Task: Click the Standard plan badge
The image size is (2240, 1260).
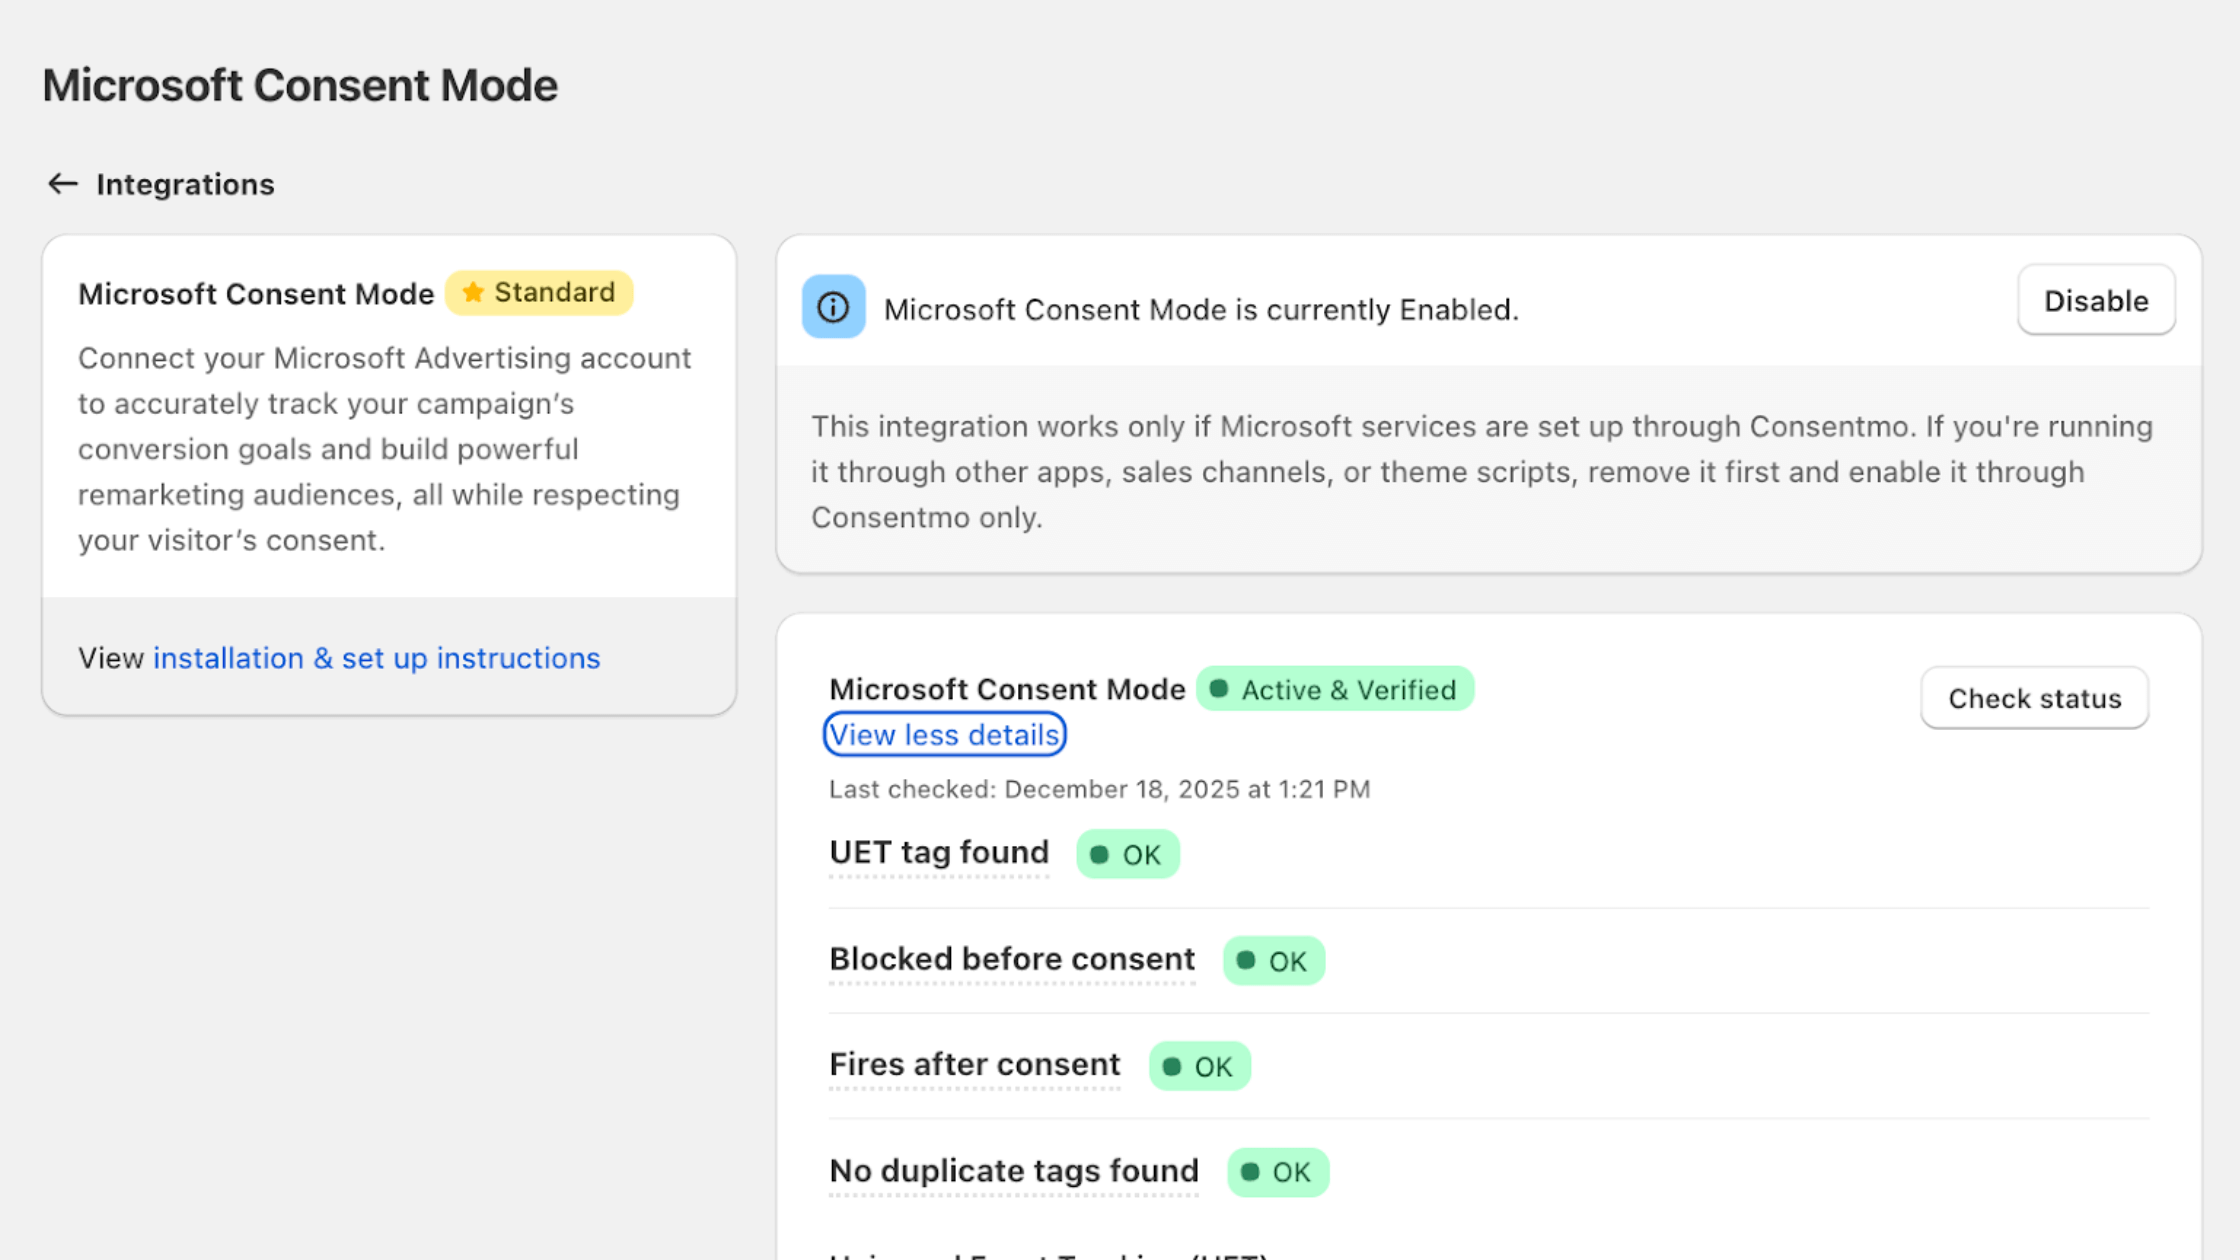Action: (539, 292)
